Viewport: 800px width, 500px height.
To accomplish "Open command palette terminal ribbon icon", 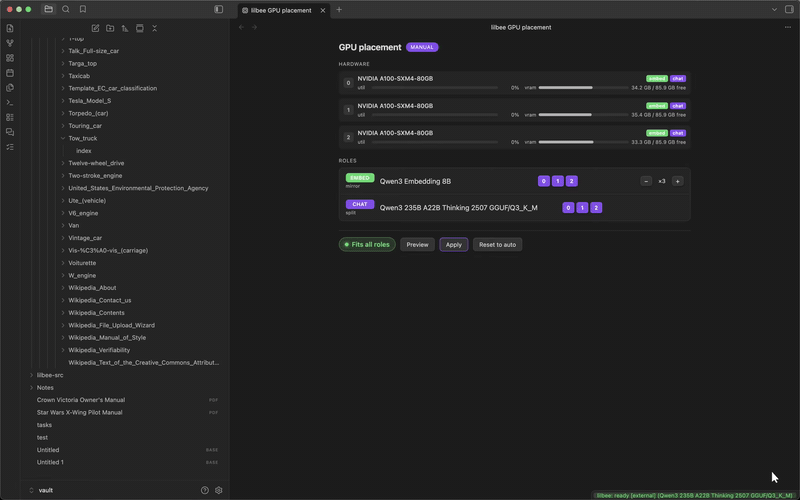I will 10,102.
